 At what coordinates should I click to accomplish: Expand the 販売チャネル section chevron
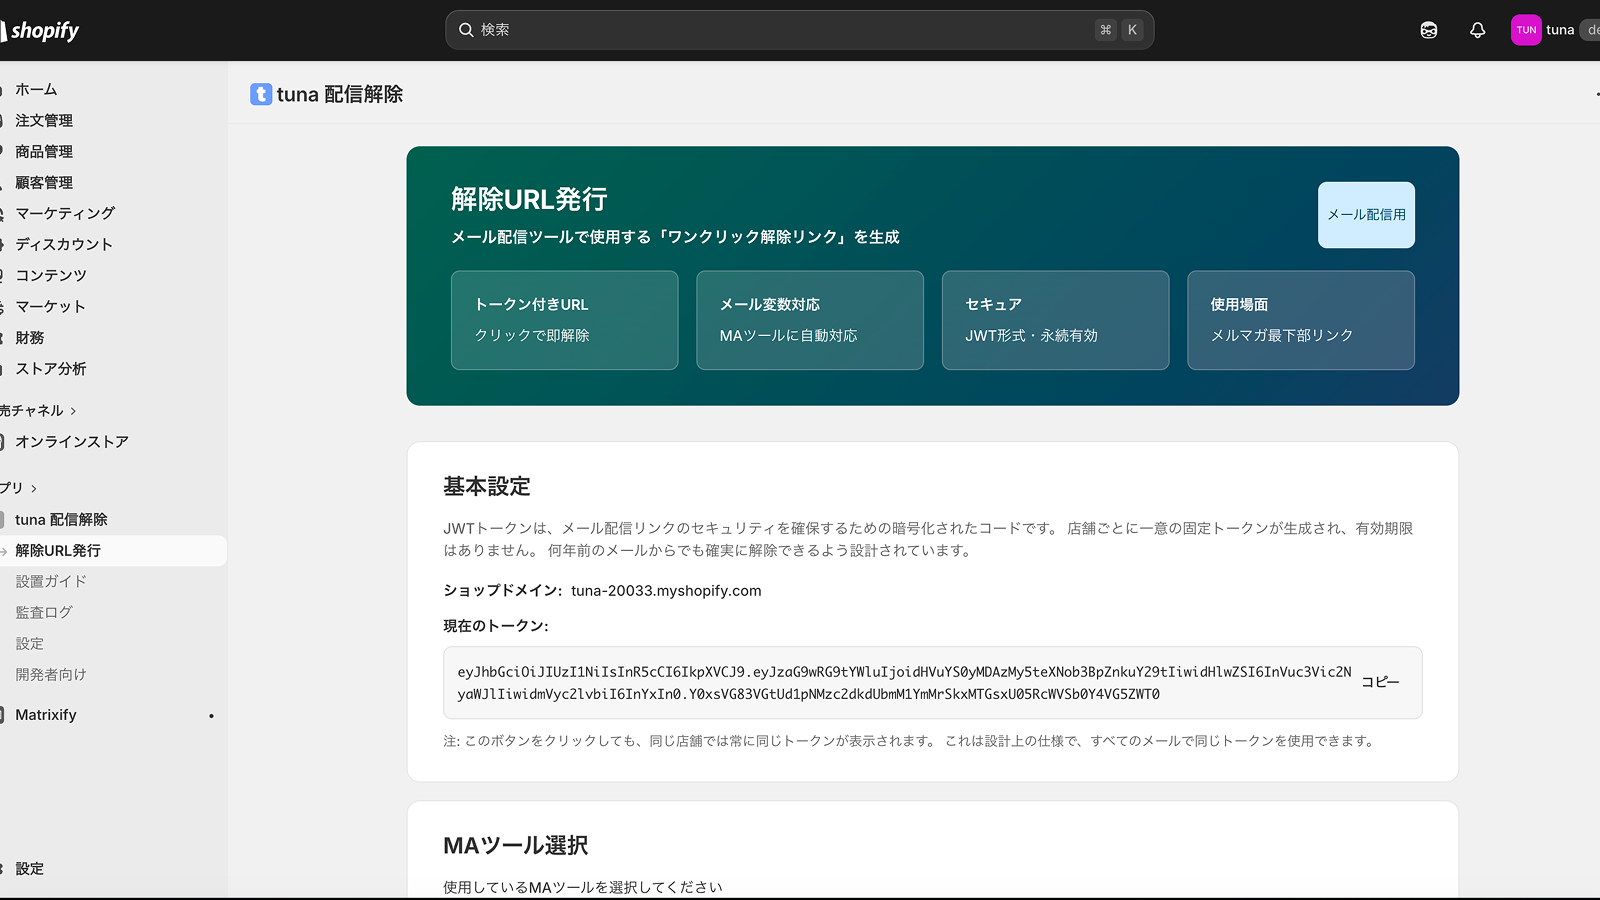pos(73,411)
